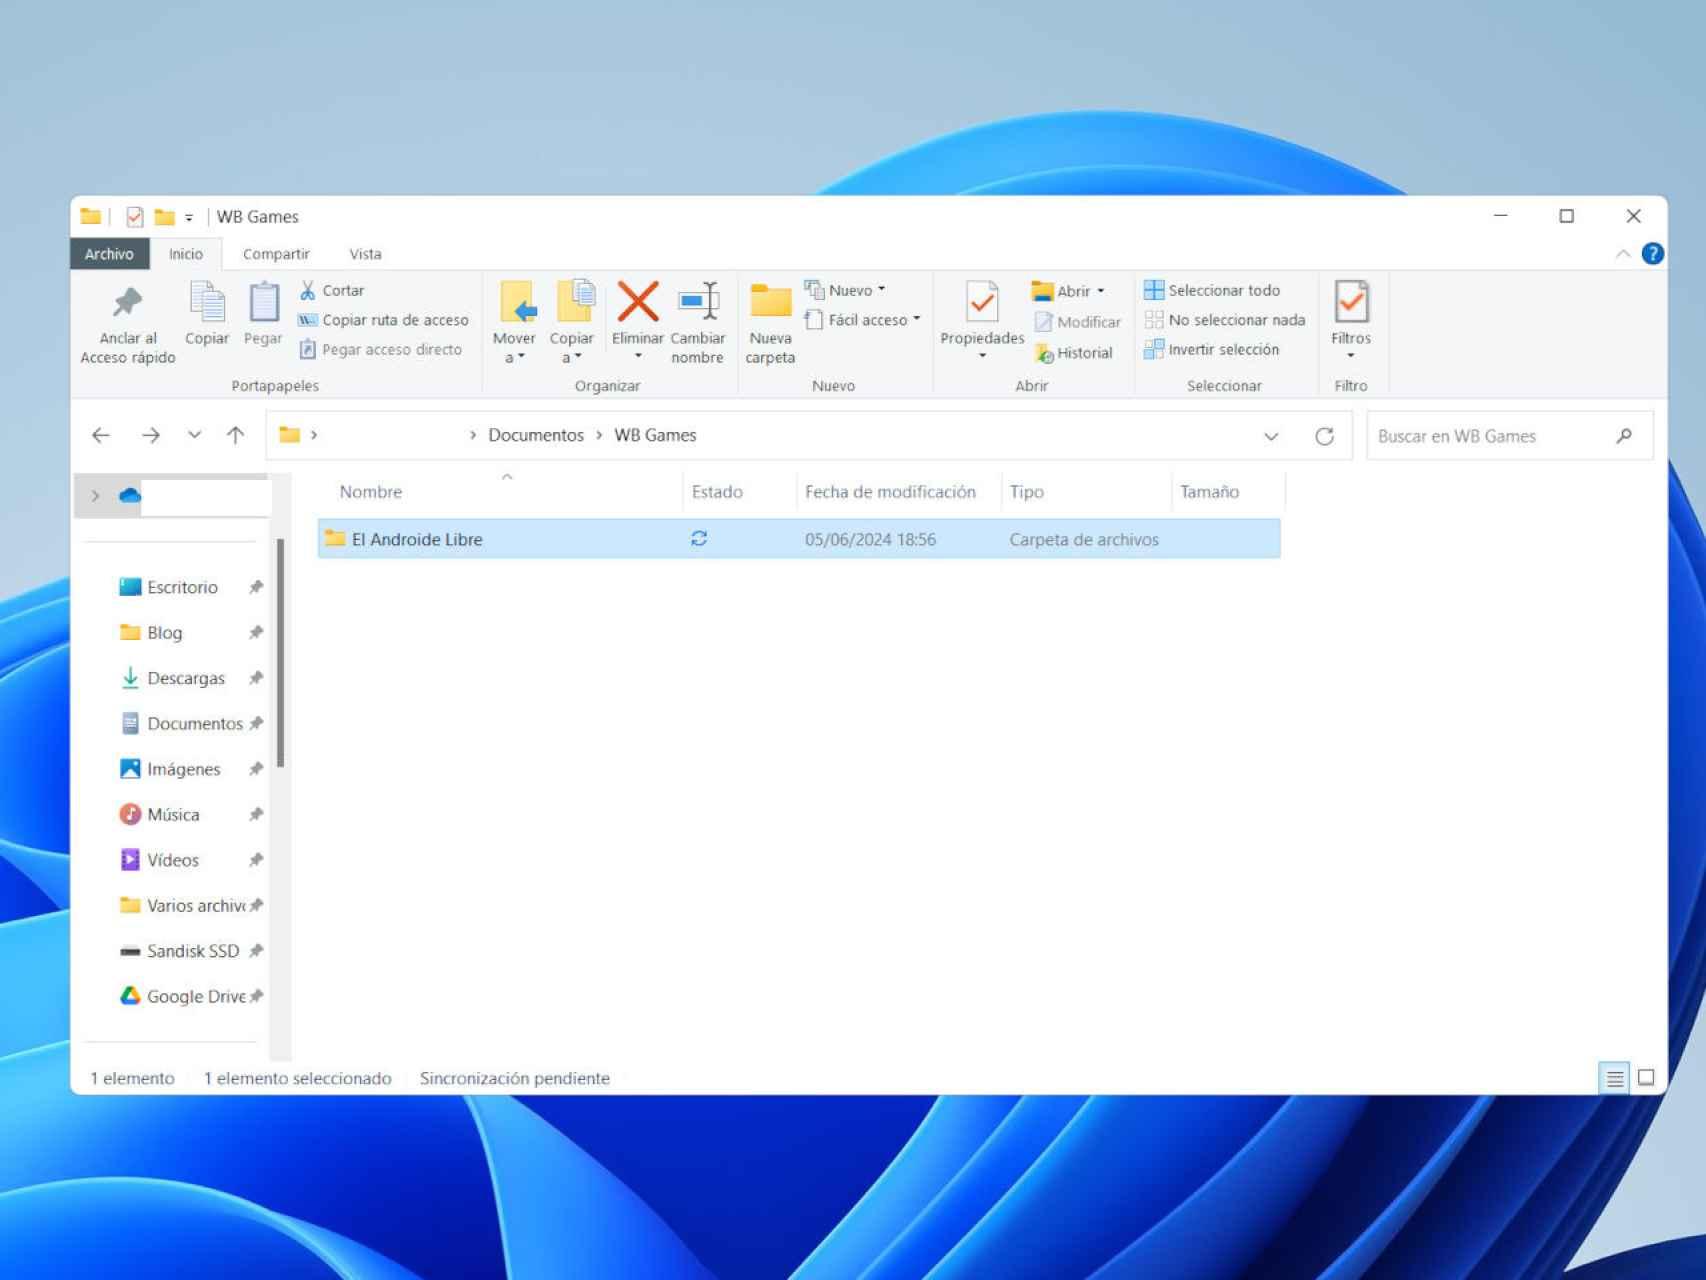Click the Modificar option
Image resolution: width=1706 pixels, height=1280 pixels.
1077,322
